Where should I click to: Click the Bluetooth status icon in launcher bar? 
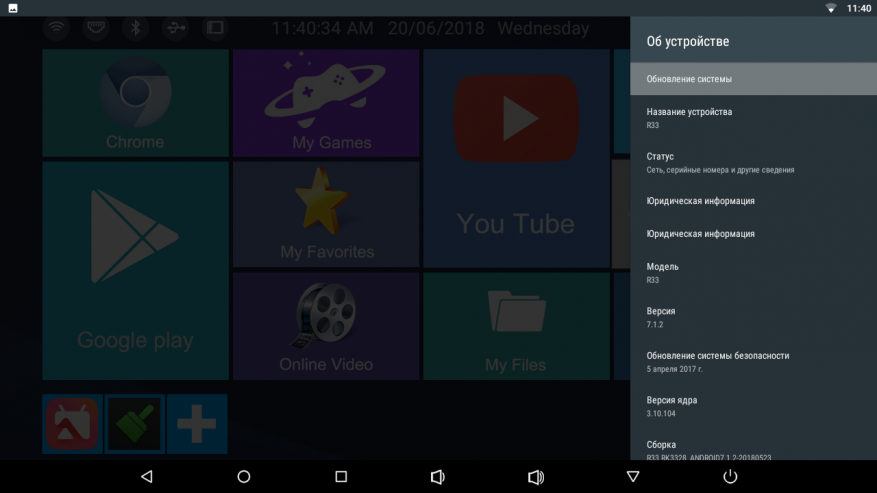[136, 28]
